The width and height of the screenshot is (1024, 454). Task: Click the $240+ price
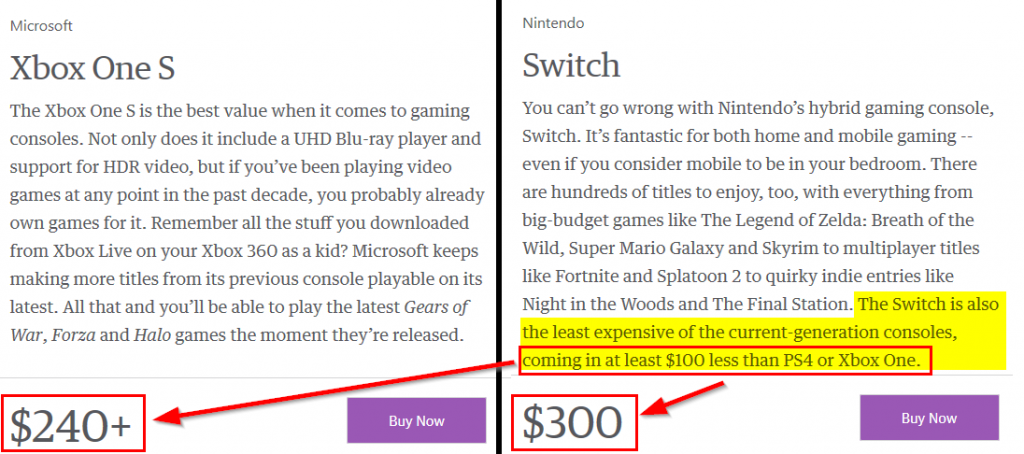(x=72, y=424)
